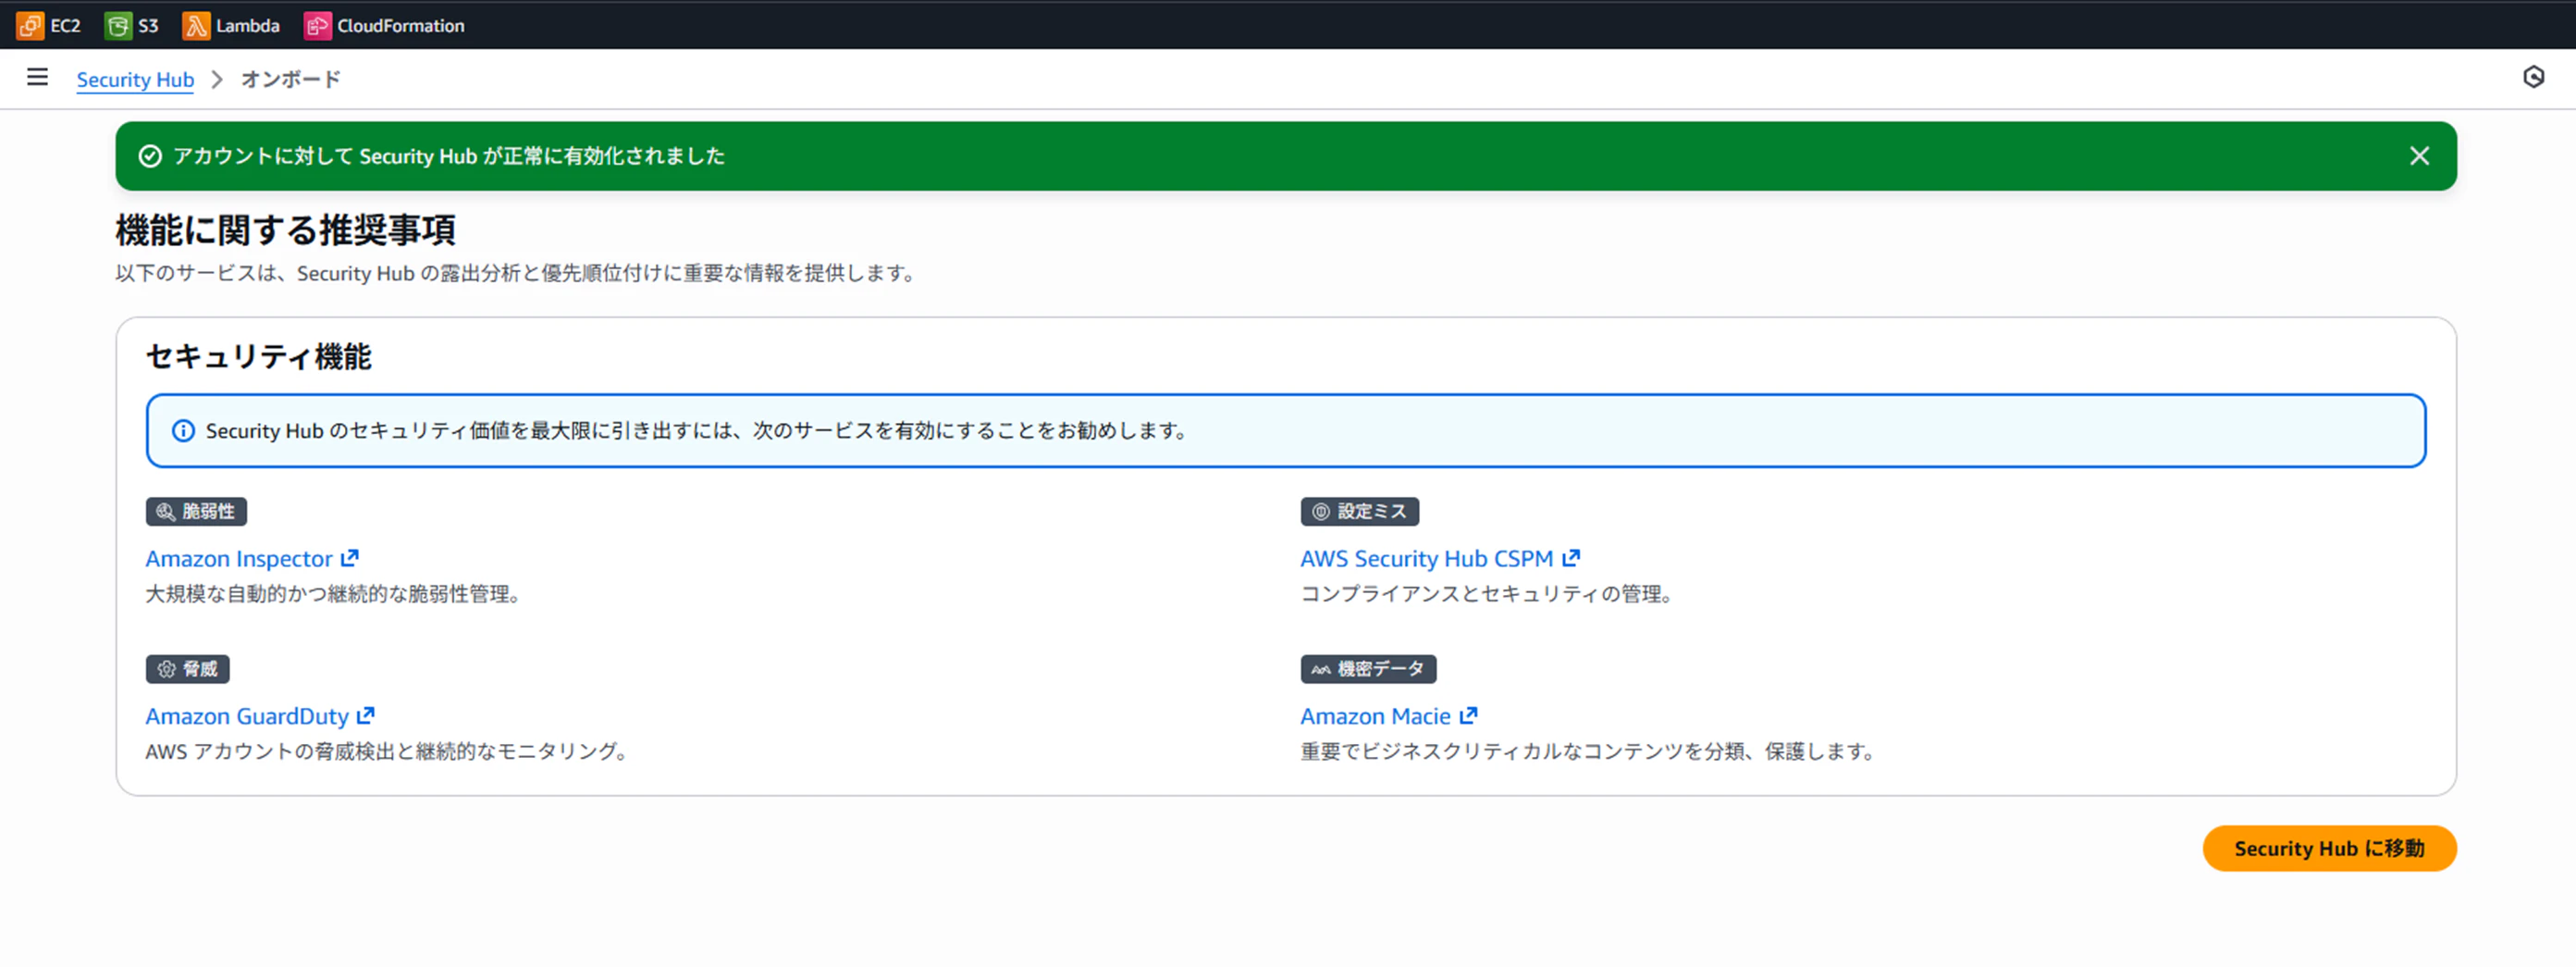This screenshot has height=967, width=2576.
Task: Click the info icon in blue notice
Action: coord(183,431)
